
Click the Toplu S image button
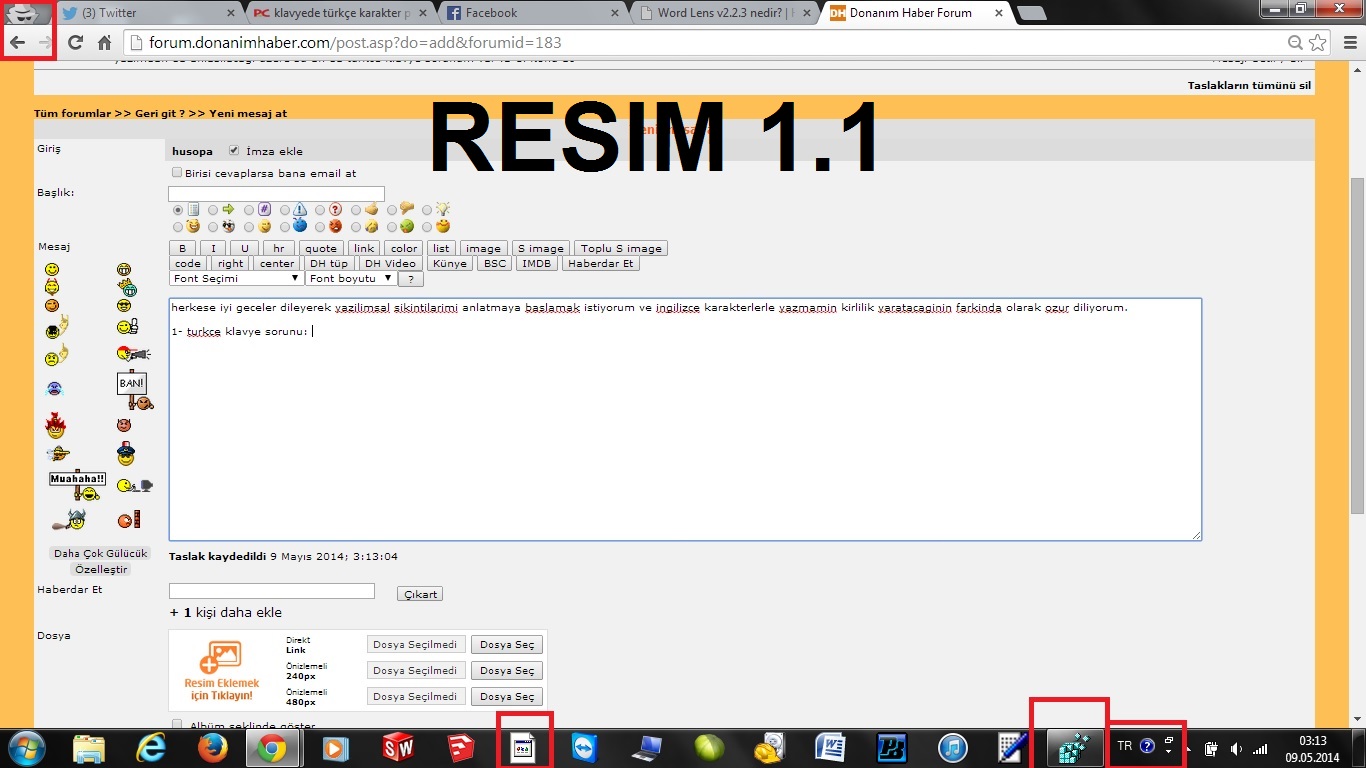coord(621,248)
